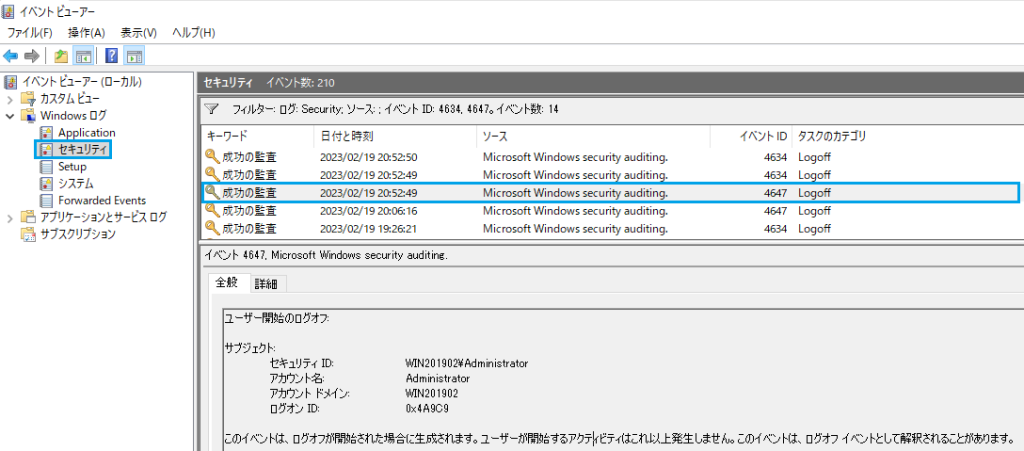Click the Up one level folder icon
The width and height of the screenshot is (1024, 451).
[61, 56]
